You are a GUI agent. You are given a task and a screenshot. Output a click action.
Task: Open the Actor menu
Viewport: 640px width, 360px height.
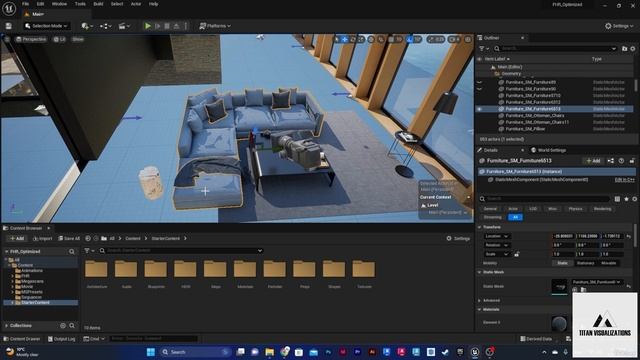pyautogui.click(x=136, y=4)
